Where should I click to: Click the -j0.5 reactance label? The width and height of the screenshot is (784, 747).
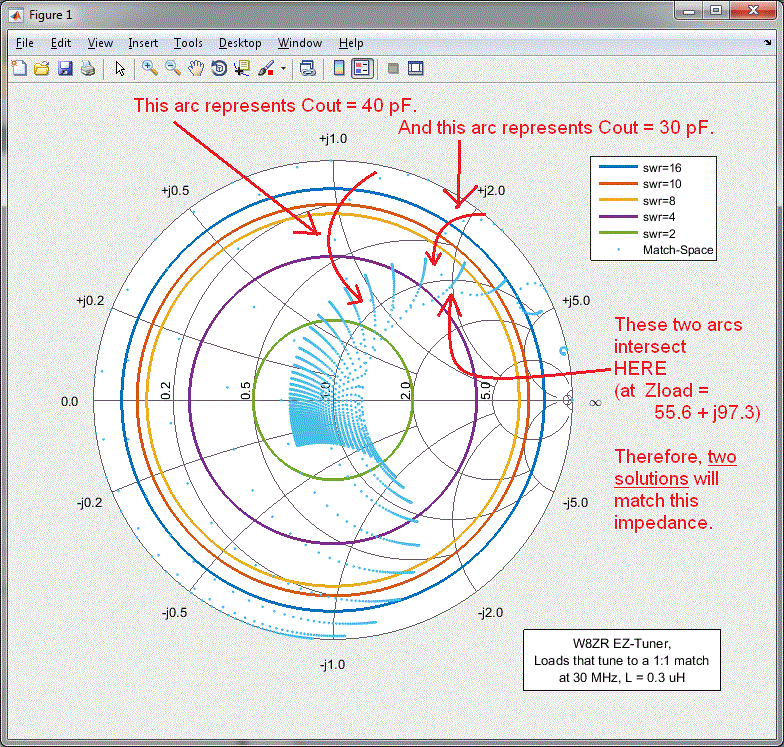click(174, 612)
